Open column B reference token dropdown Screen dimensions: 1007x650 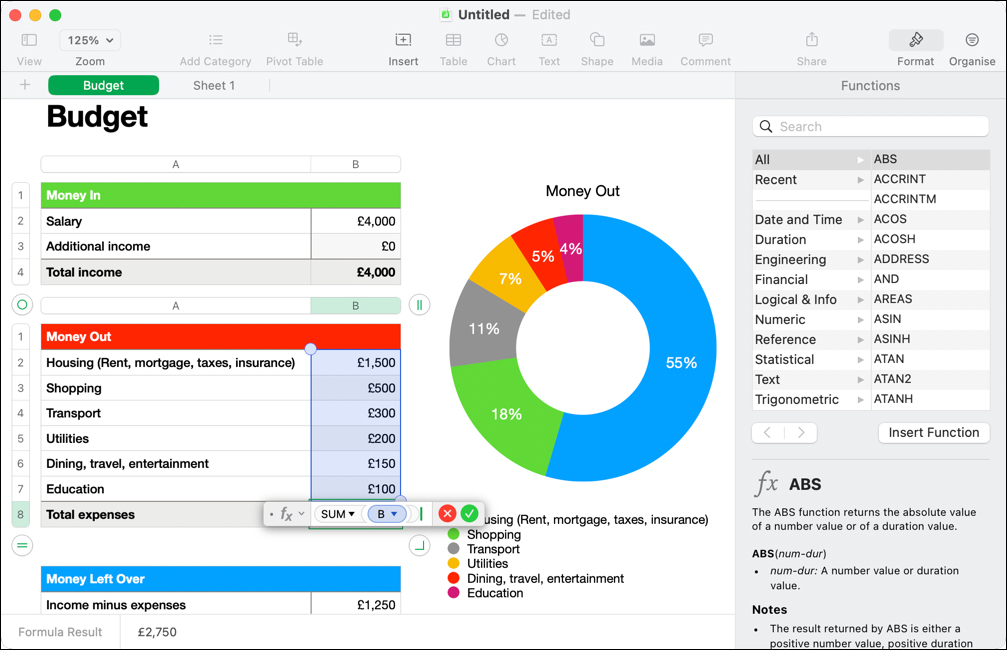coord(395,514)
